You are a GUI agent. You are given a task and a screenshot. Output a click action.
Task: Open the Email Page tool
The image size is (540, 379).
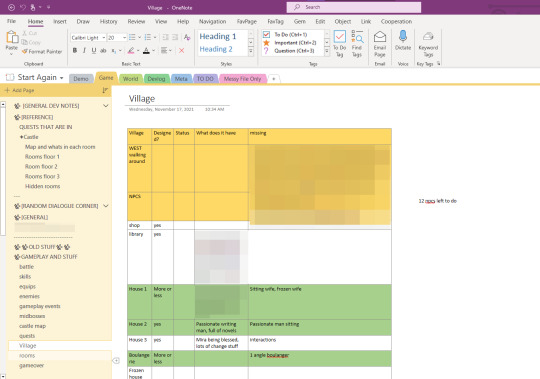tap(380, 44)
